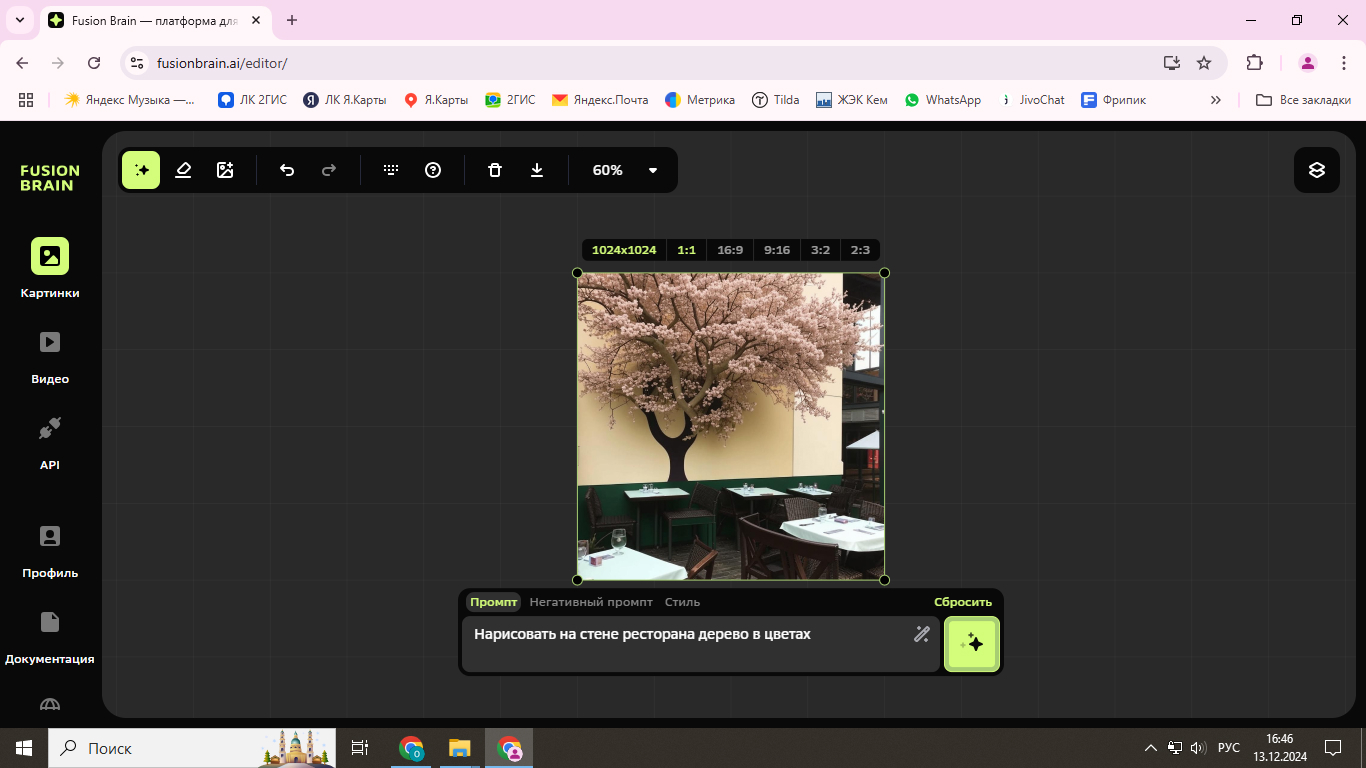Click the volume speaker tray icon
Screen dimensions: 1366x768
click(x=1198, y=748)
